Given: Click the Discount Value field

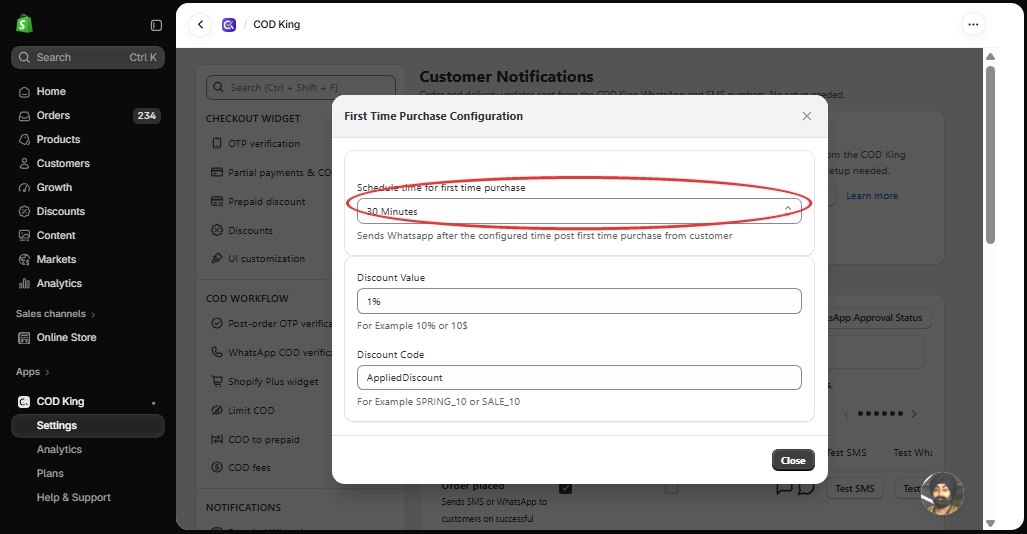Looking at the screenshot, I should 579,301.
